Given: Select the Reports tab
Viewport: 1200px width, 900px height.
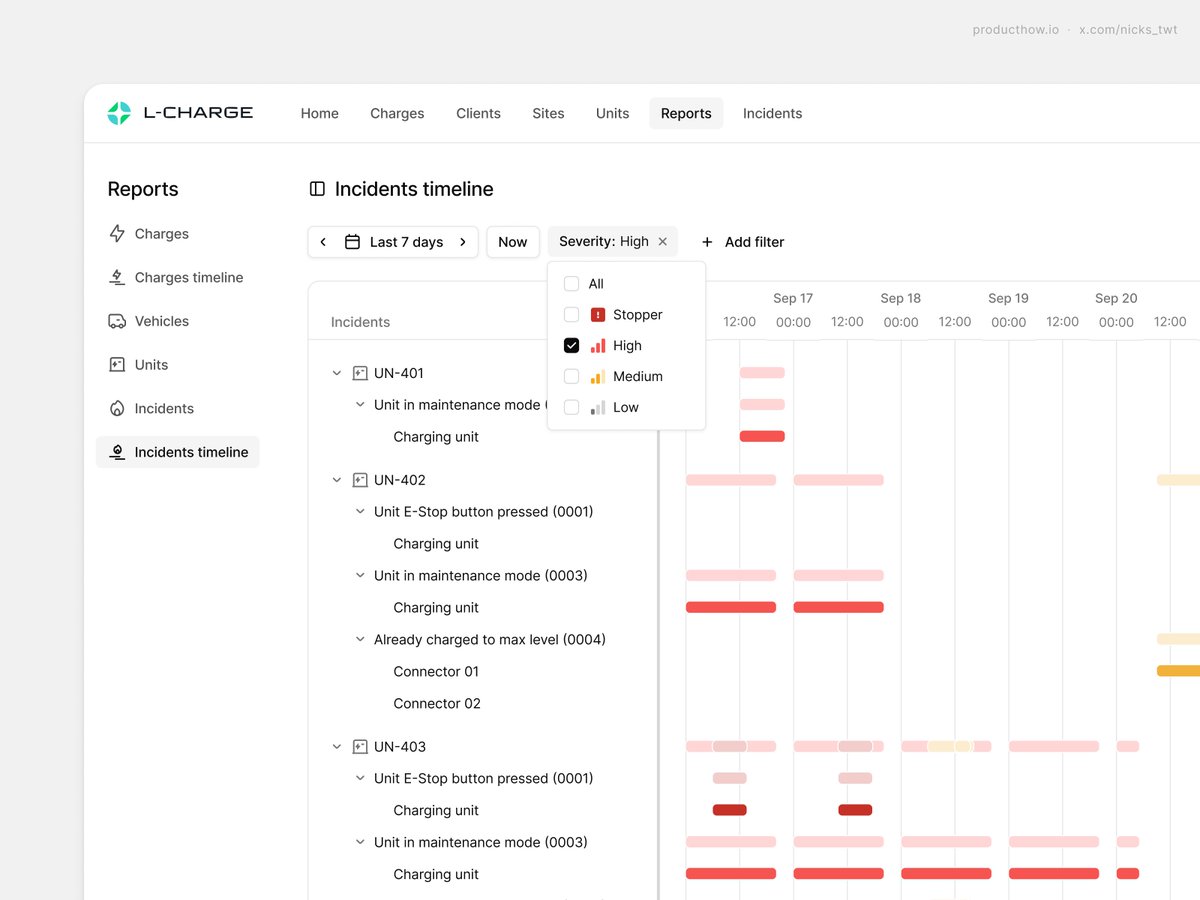Looking at the screenshot, I should coord(686,114).
